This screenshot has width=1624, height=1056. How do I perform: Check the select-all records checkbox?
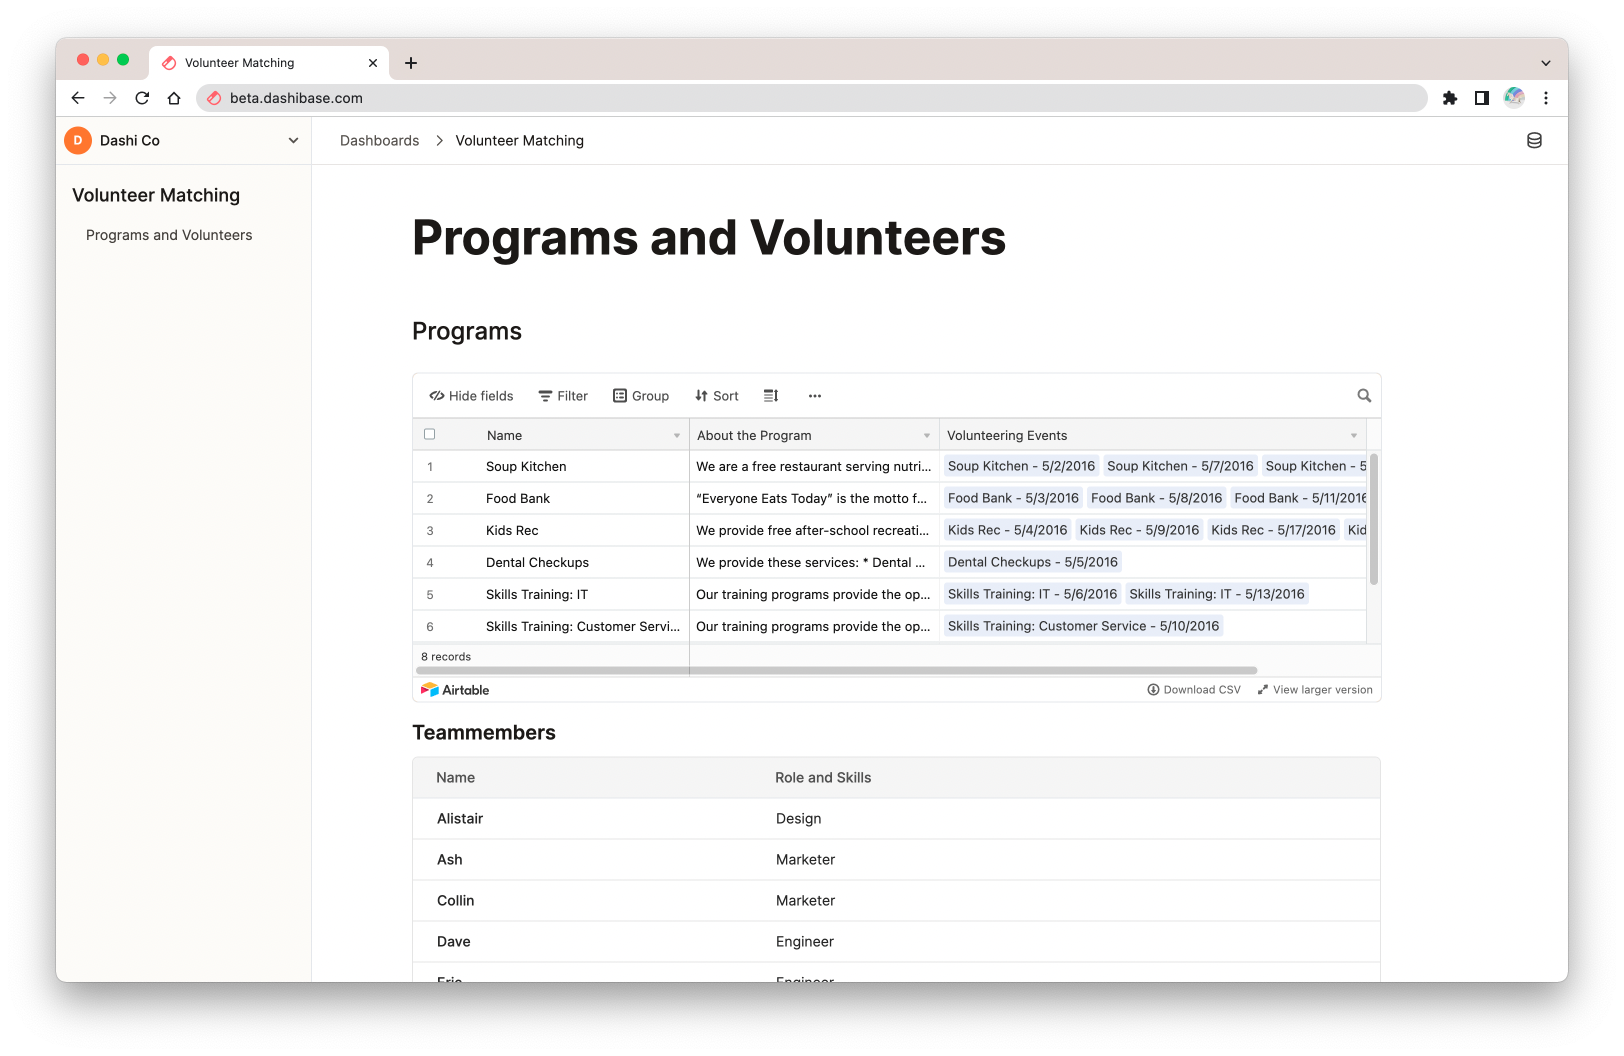(x=430, y=434)
